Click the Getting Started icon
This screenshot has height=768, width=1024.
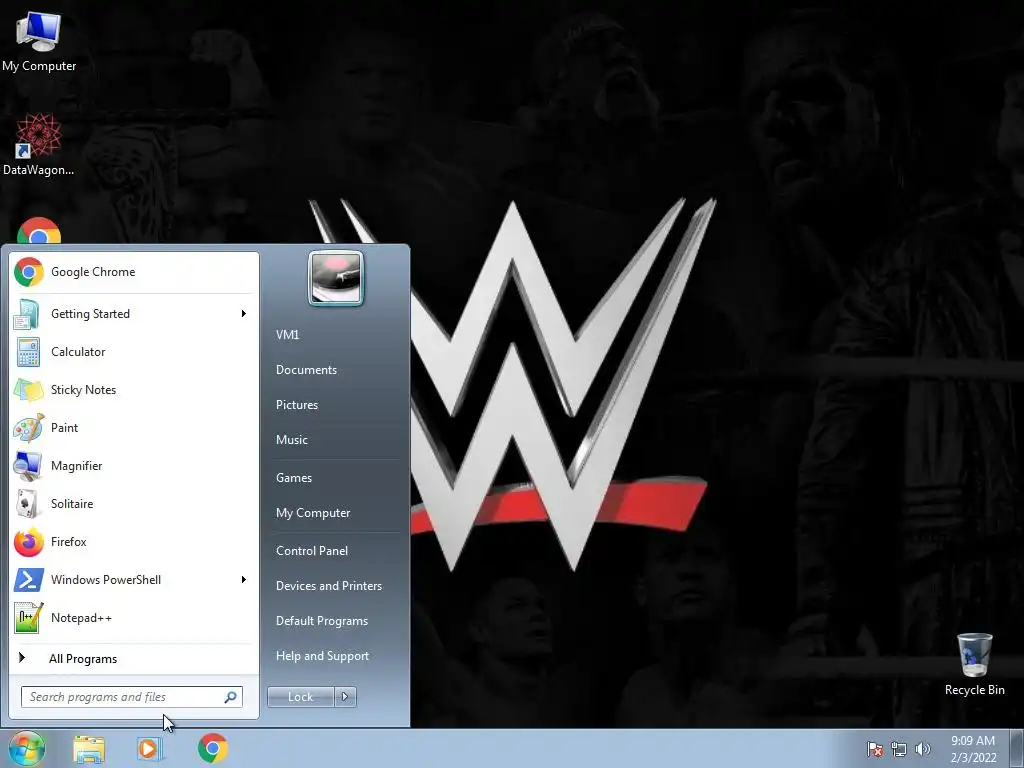[28, 314]
